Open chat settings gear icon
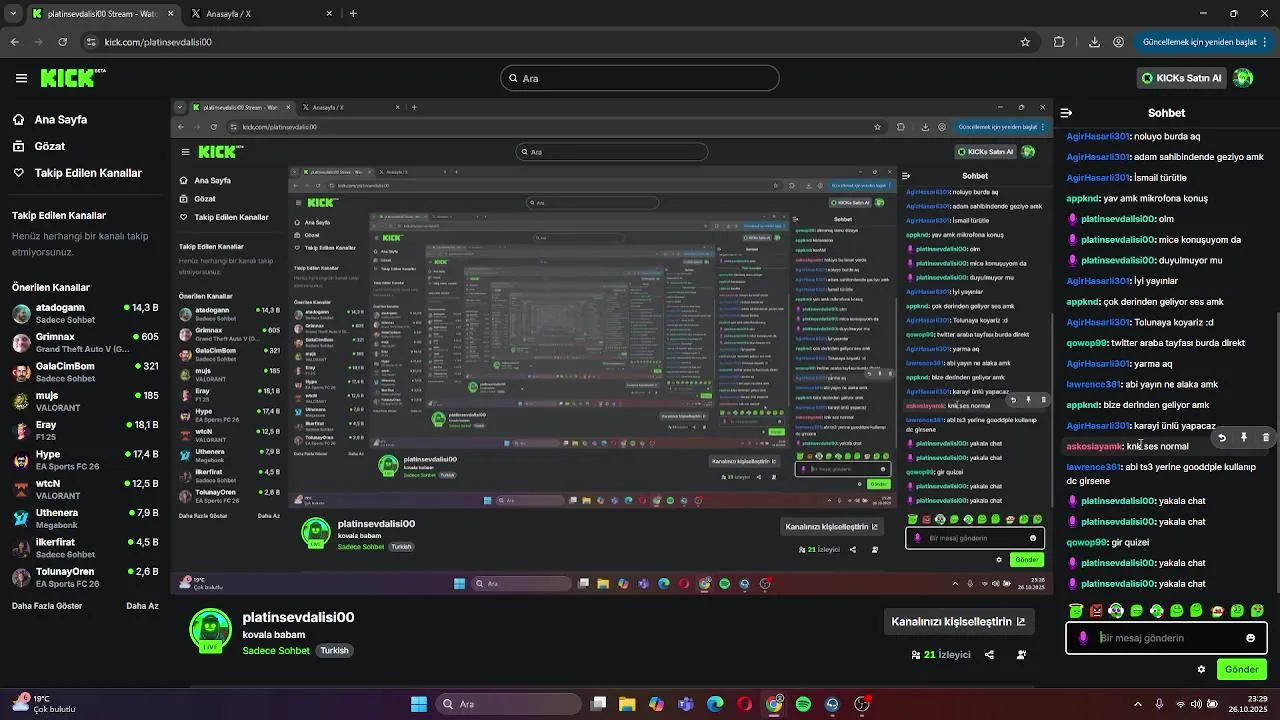The width and height of the screenshot is (1280, 720). point(1201,670)
